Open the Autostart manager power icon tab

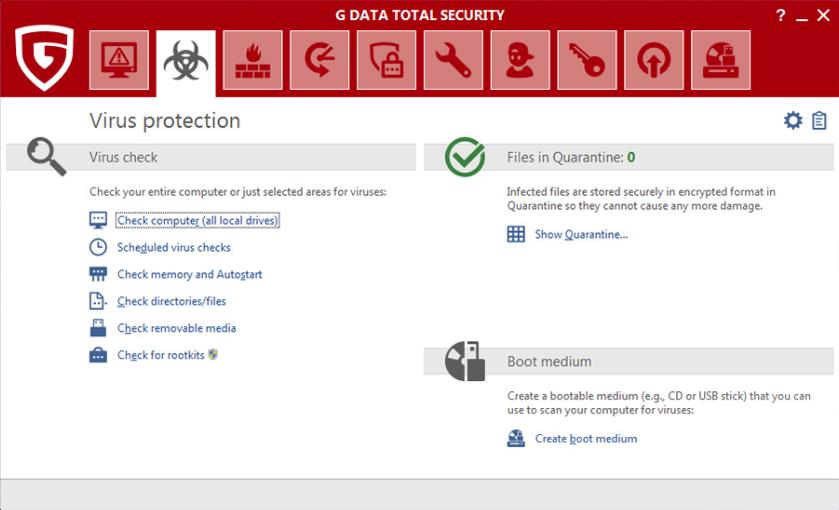pos(654,60)
